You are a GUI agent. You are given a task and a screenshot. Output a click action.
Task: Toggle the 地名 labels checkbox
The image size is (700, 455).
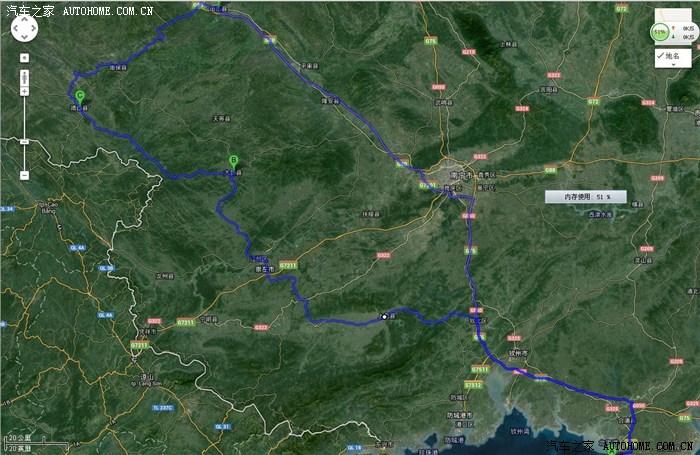click(x=662, y=57)
